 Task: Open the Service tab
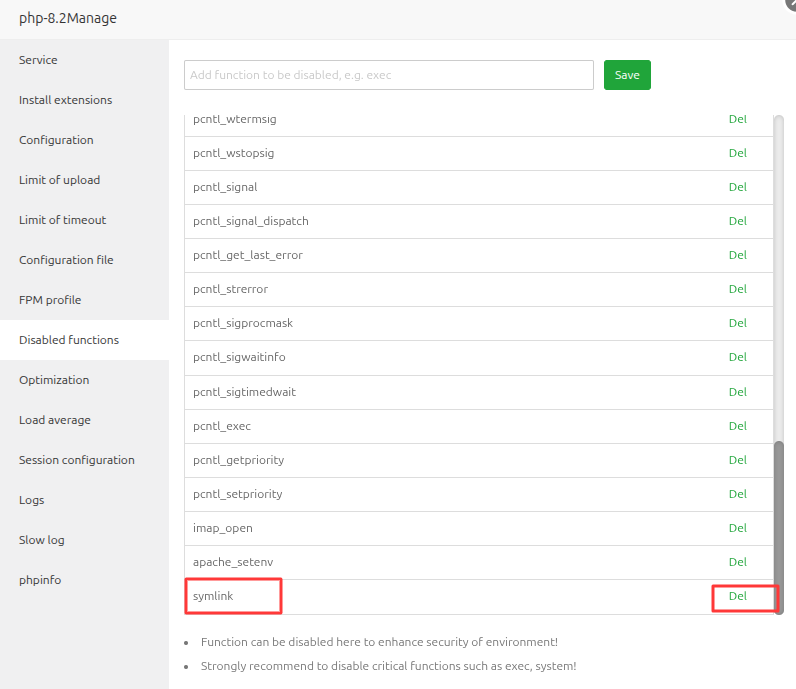(x=38, y=60)
